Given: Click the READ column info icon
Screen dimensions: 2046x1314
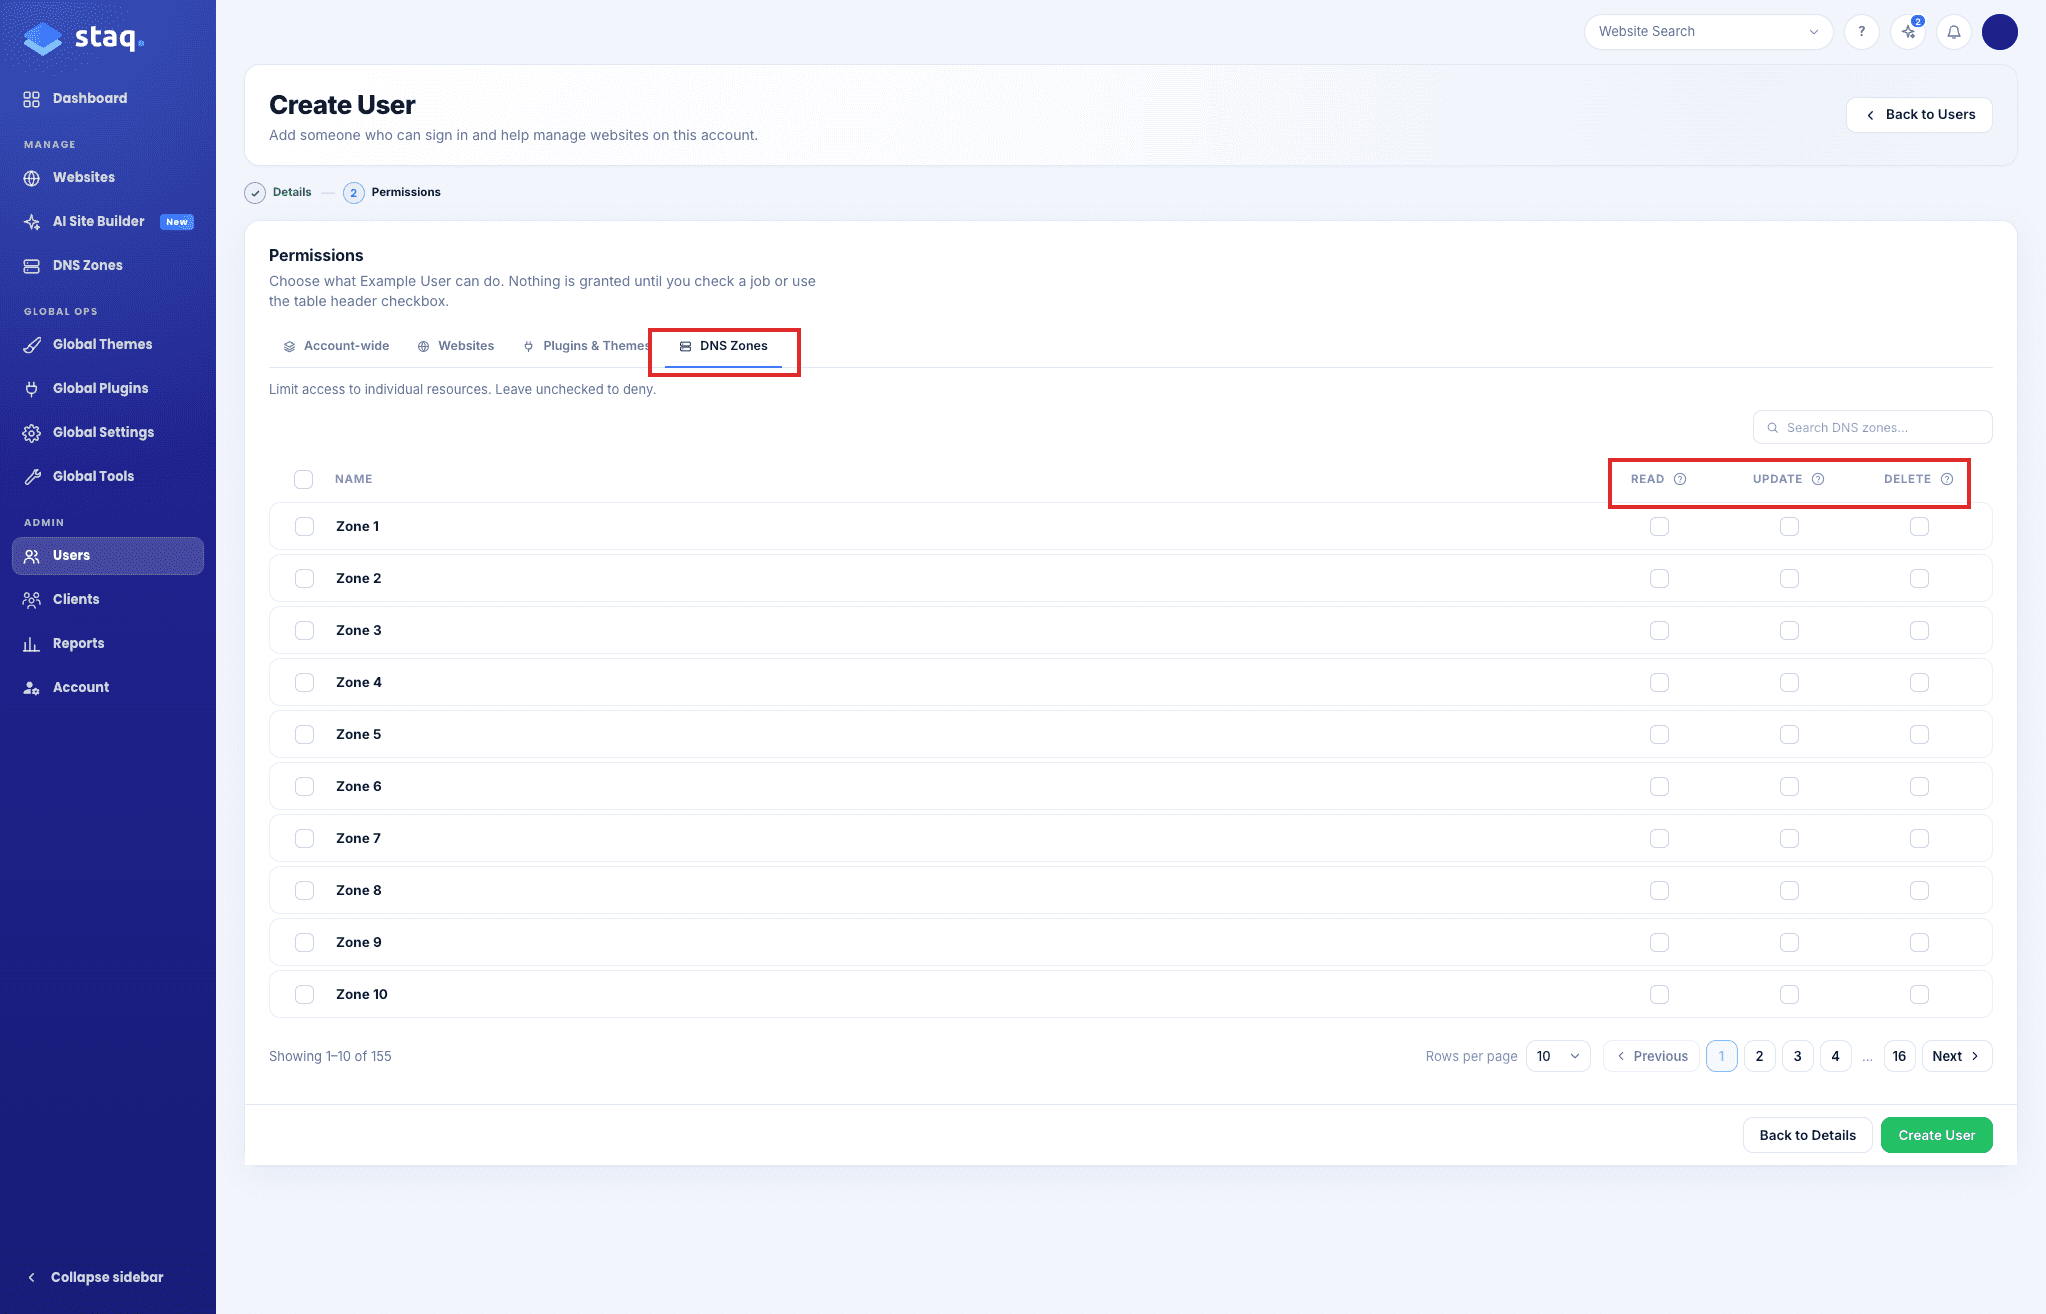Looking at the screenshot, I should click(1680, 479).
